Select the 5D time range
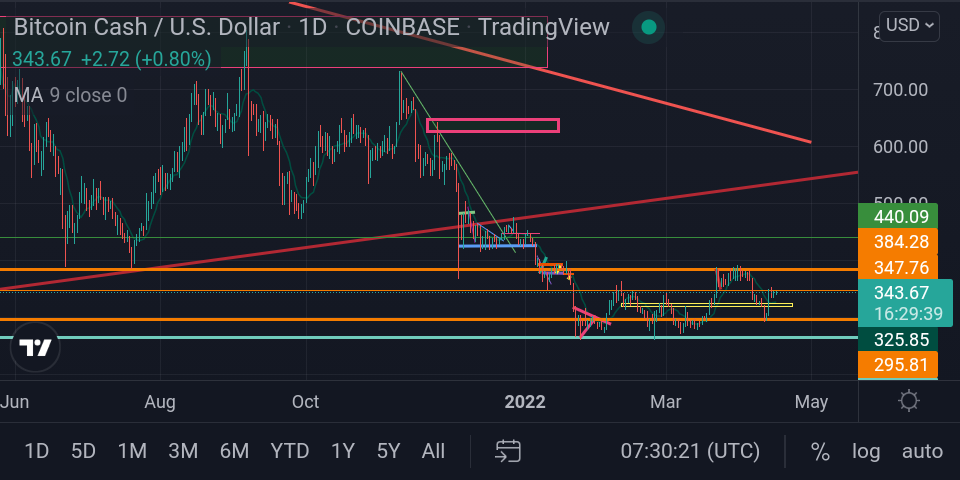This screenshot has height=480, width=960. tap(83, 451)
